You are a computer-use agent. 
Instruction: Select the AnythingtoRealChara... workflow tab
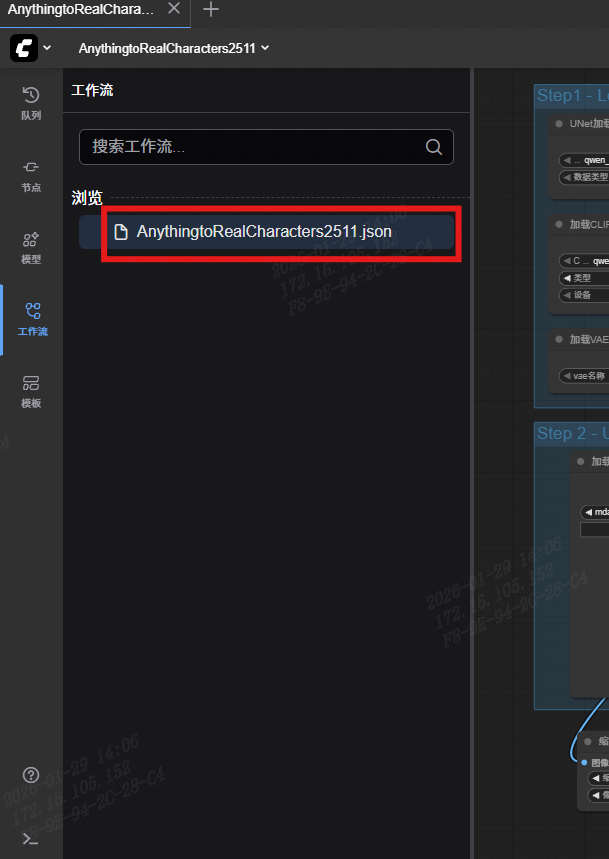[x=80, y=9]
